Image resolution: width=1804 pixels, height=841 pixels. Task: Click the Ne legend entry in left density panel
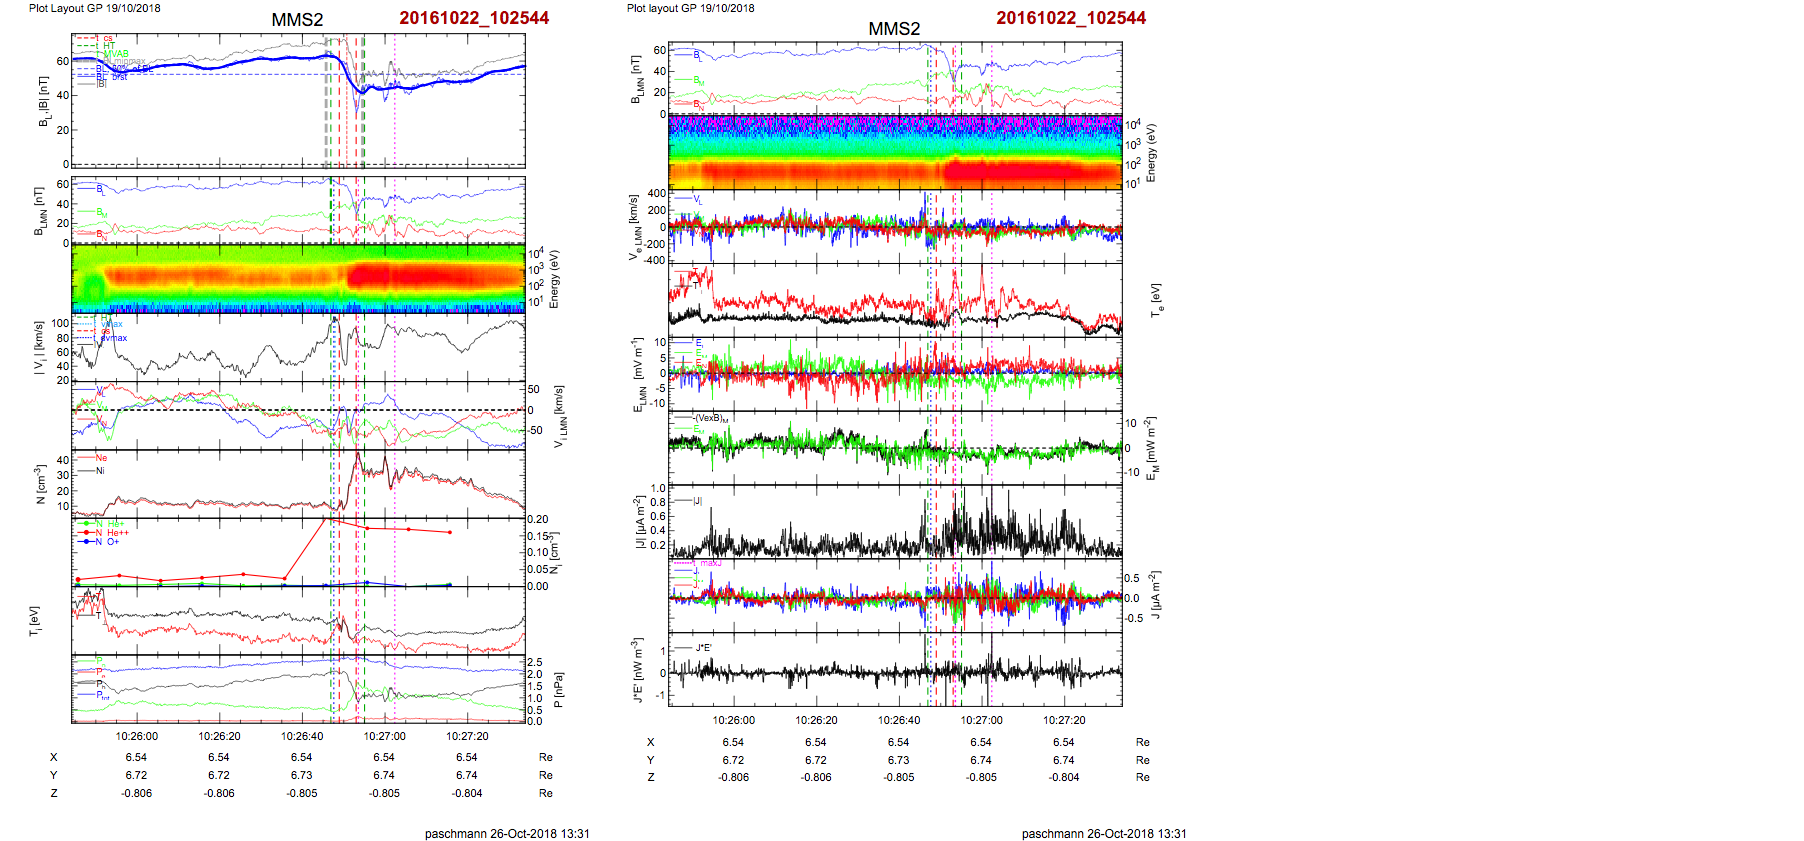100,458
